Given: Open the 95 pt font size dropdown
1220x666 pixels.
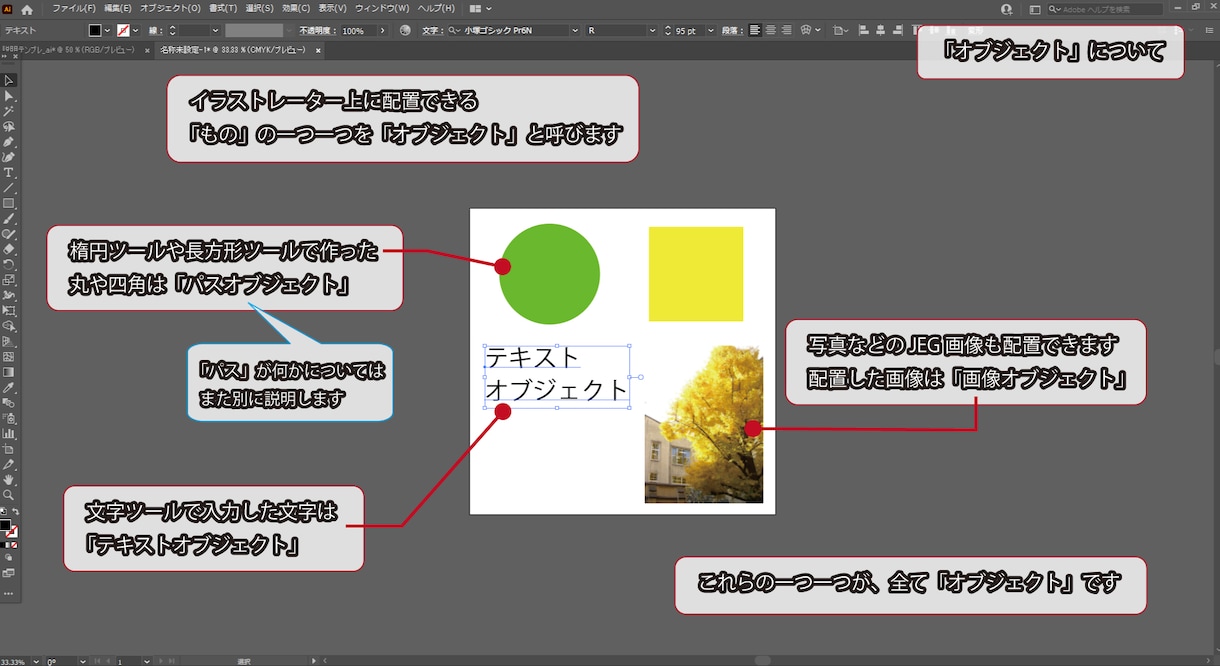Looking at the screenshot, I should pyautogui.click(x=711, y=30).
